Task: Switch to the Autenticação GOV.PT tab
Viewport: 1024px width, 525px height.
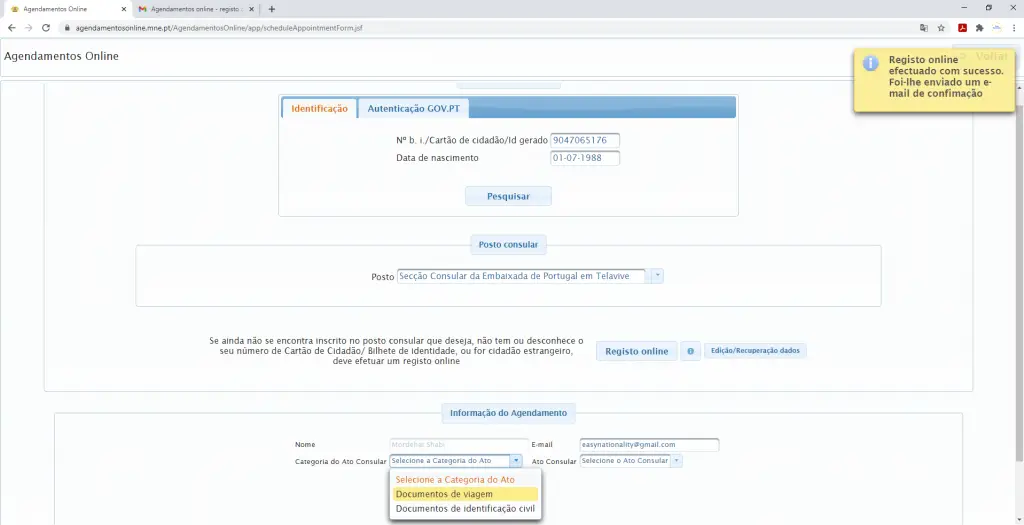Action: 413,108
